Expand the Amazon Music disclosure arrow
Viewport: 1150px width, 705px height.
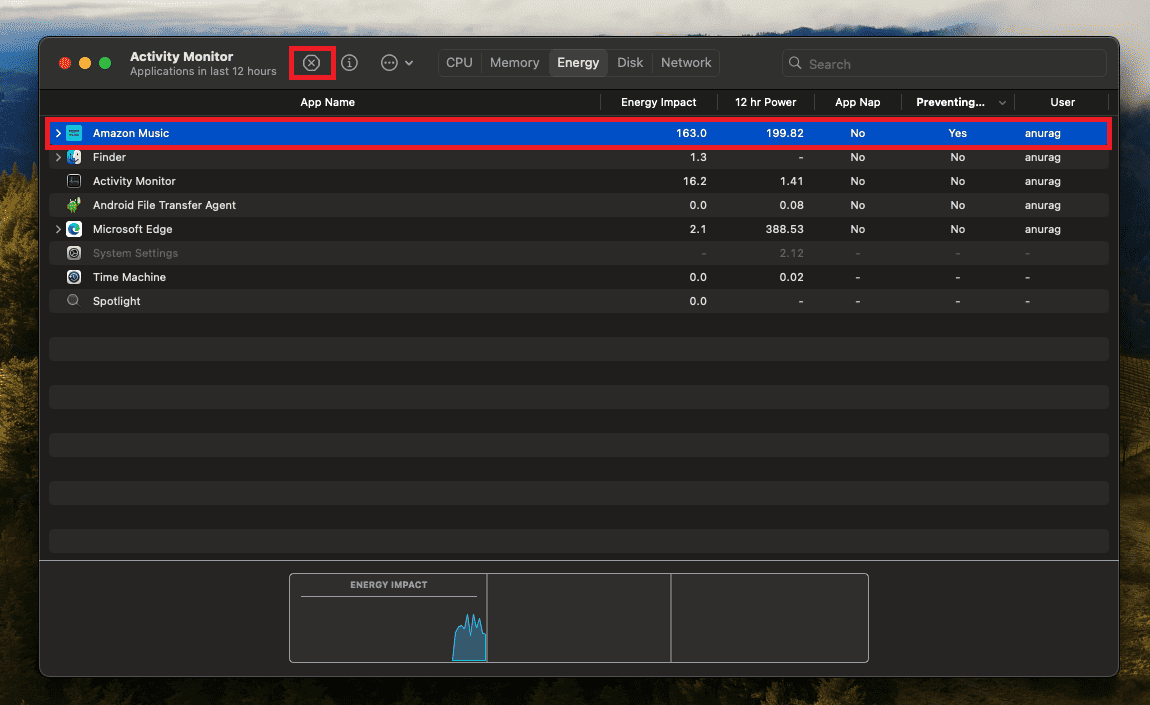click(58, 134)
